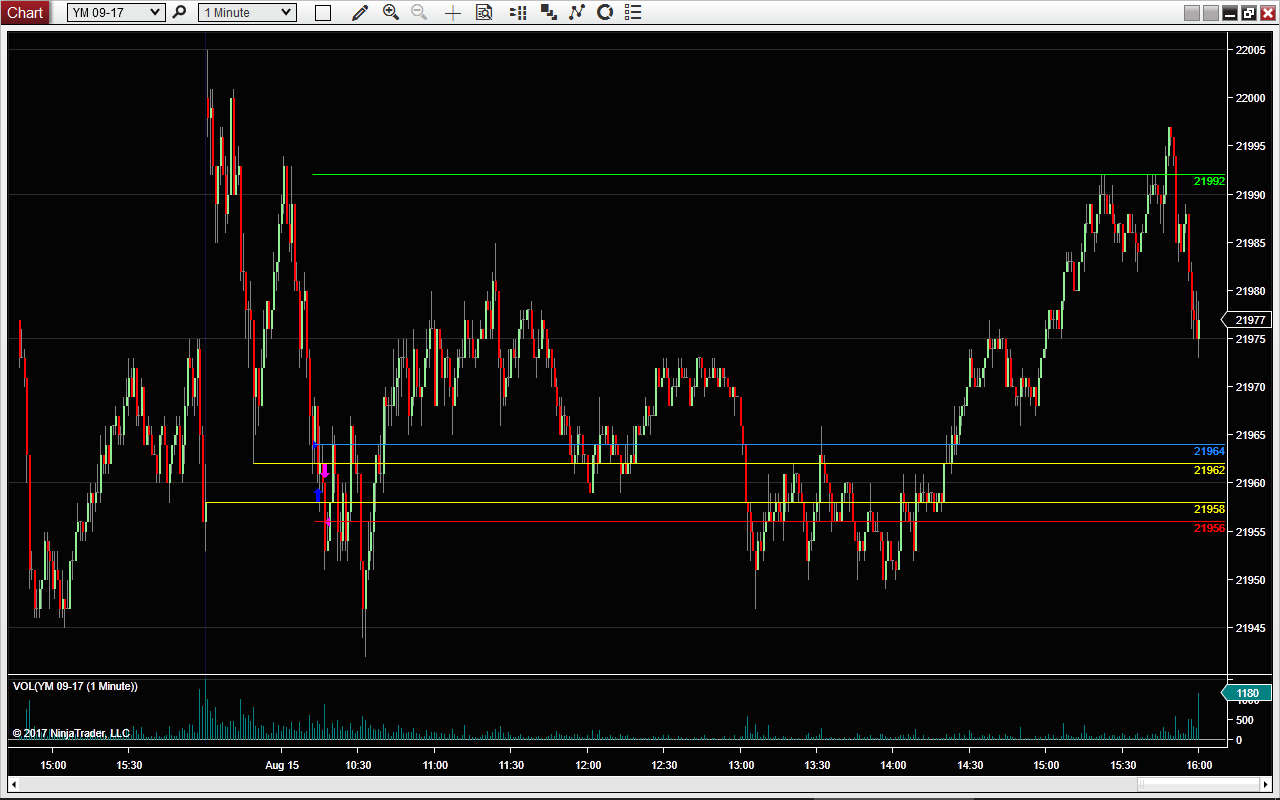Select the magenta dot marker near 21956
The image size is (1280, 800).
[327, 521]
